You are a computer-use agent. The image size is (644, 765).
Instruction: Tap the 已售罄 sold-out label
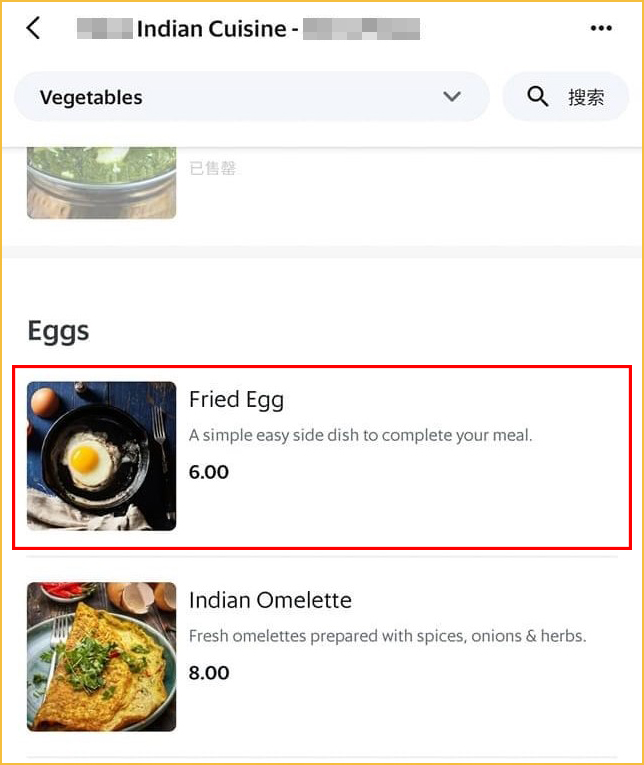[213, 168]
